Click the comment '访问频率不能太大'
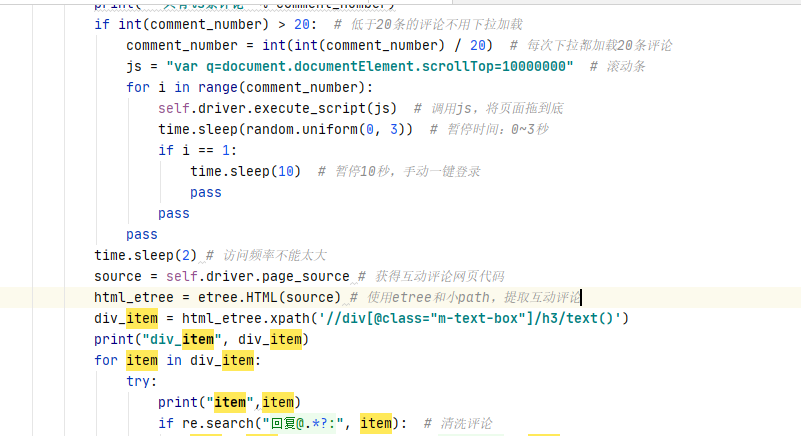Screen dimensions: 801x436 [274, 255]
